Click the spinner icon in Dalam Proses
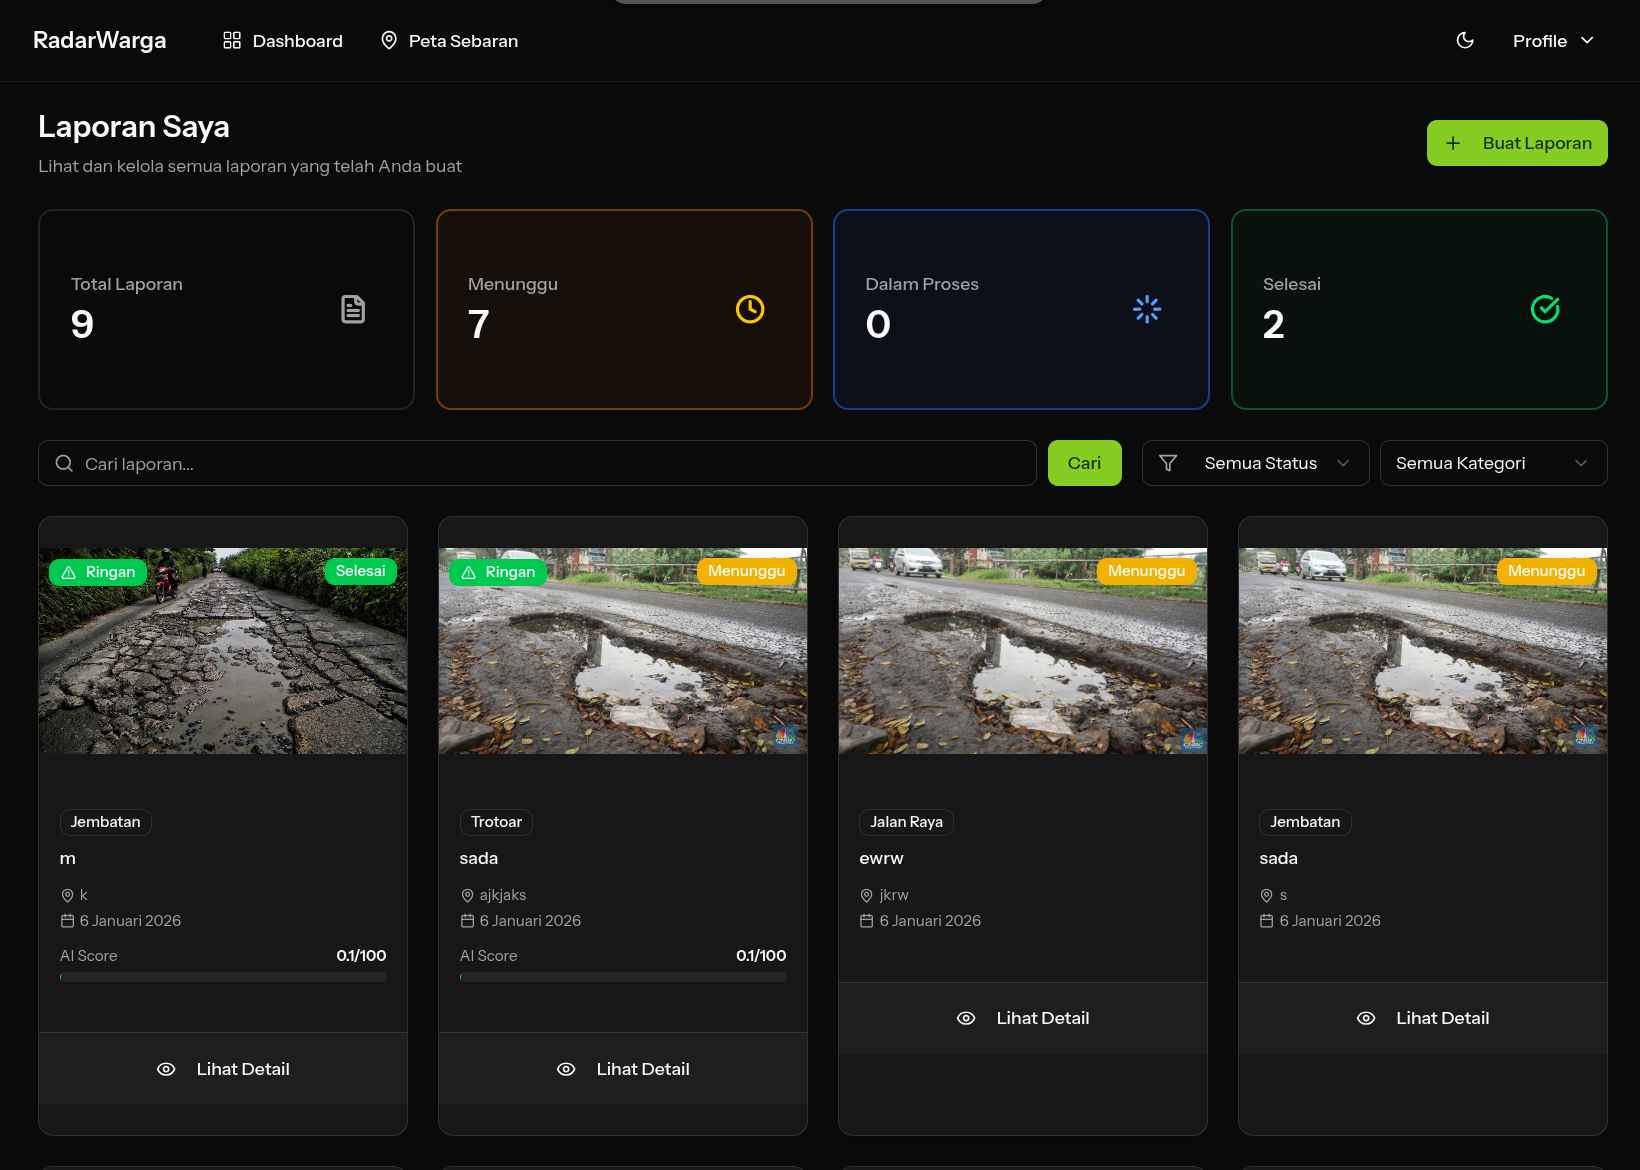Image resolution: width=1640 pixels, height=1170 pixels. click(x=1147, y=309)
